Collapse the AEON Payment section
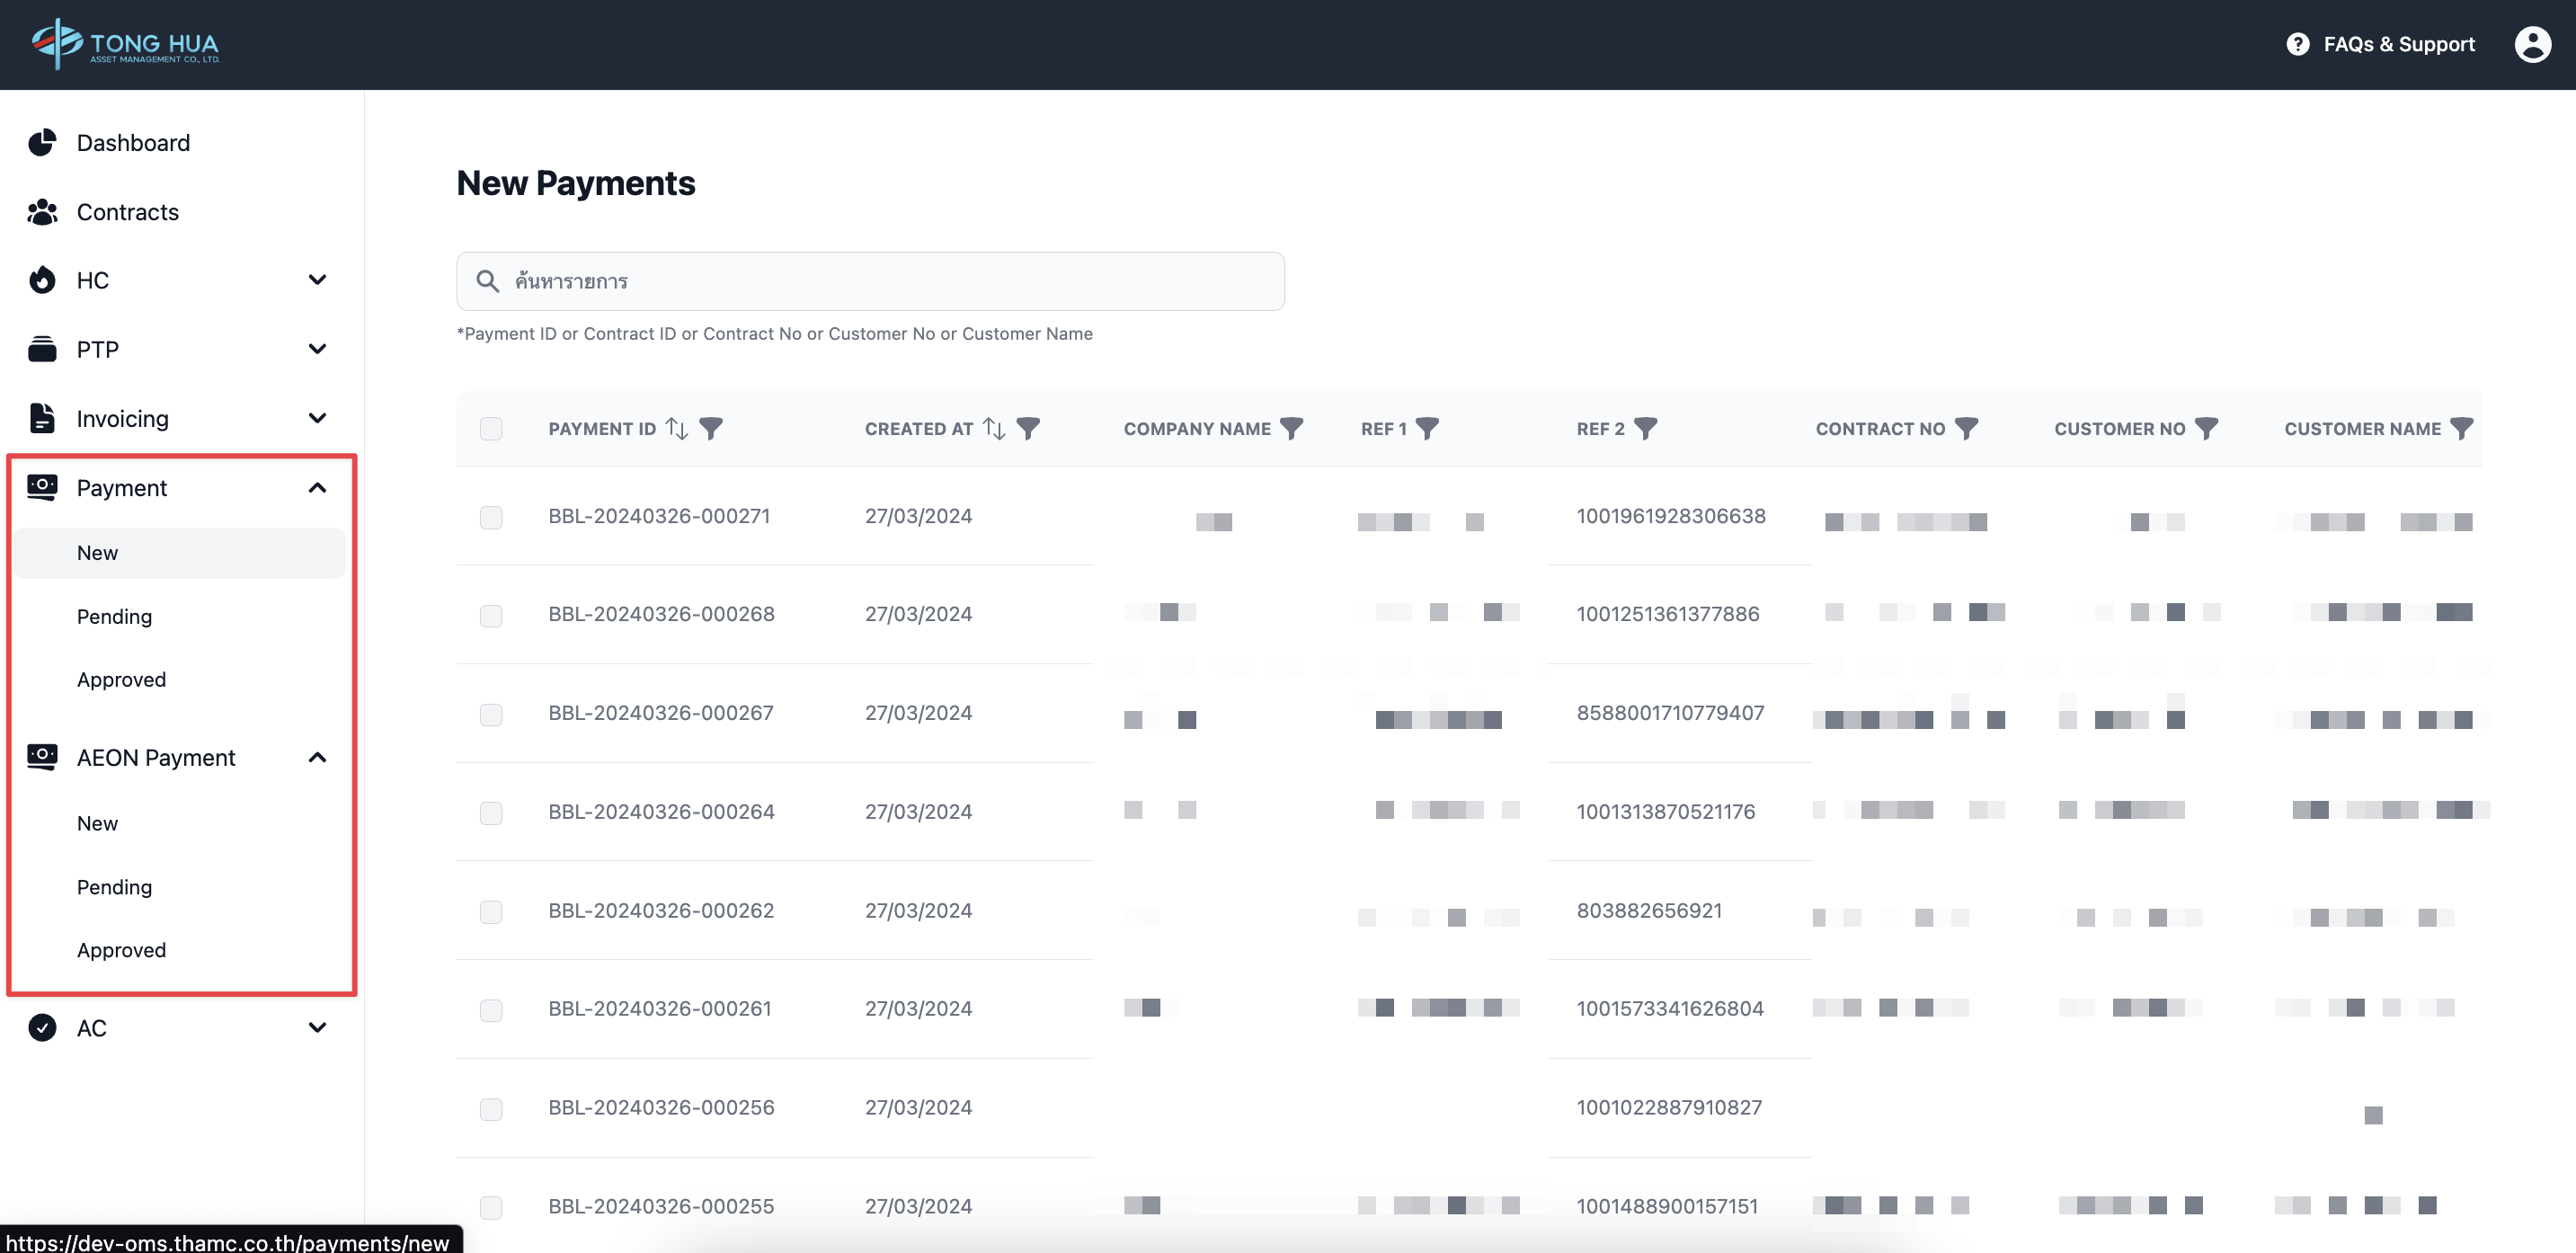This screenshot has width=2576, height=1253. pos(317,757)
